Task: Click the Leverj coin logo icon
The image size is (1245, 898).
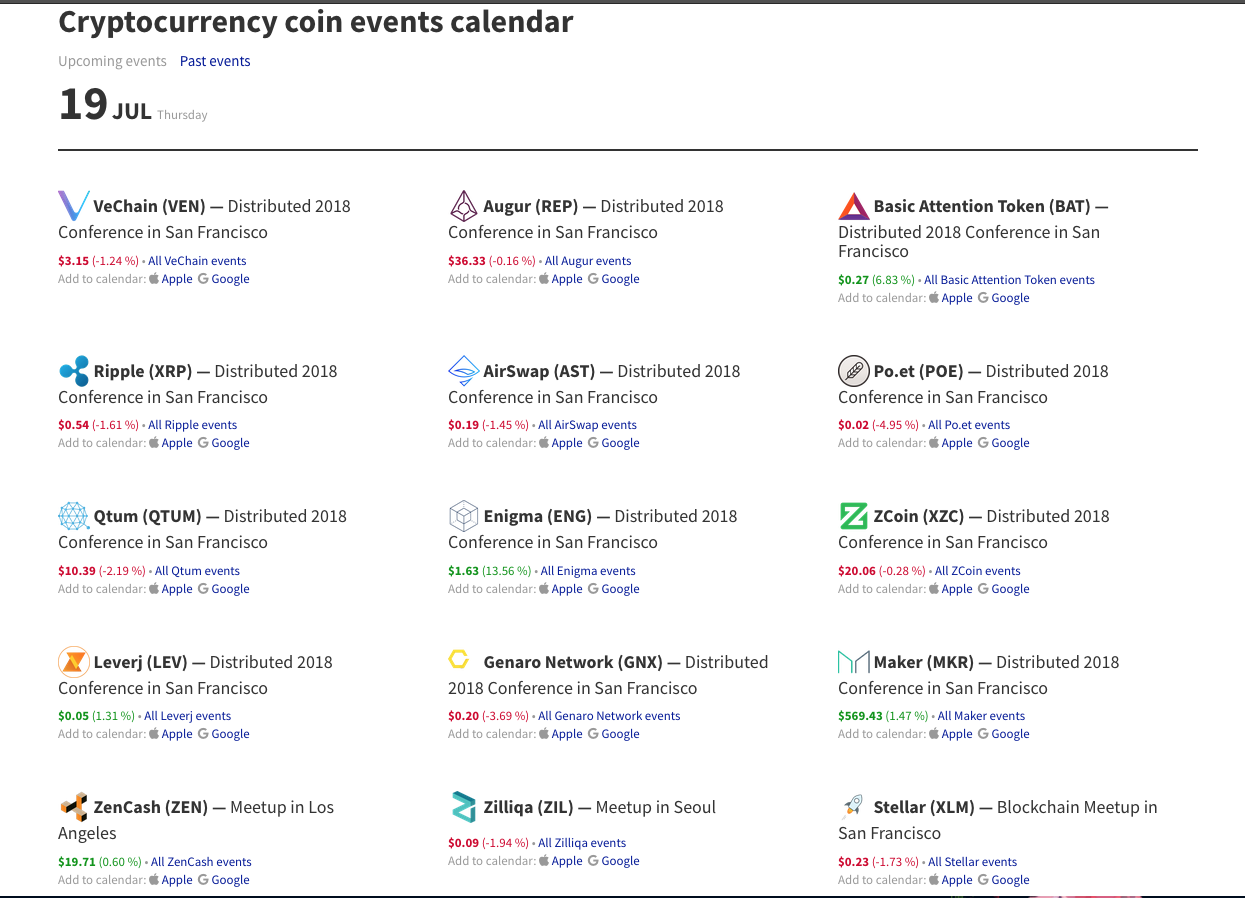Action: tap(74, 662)
